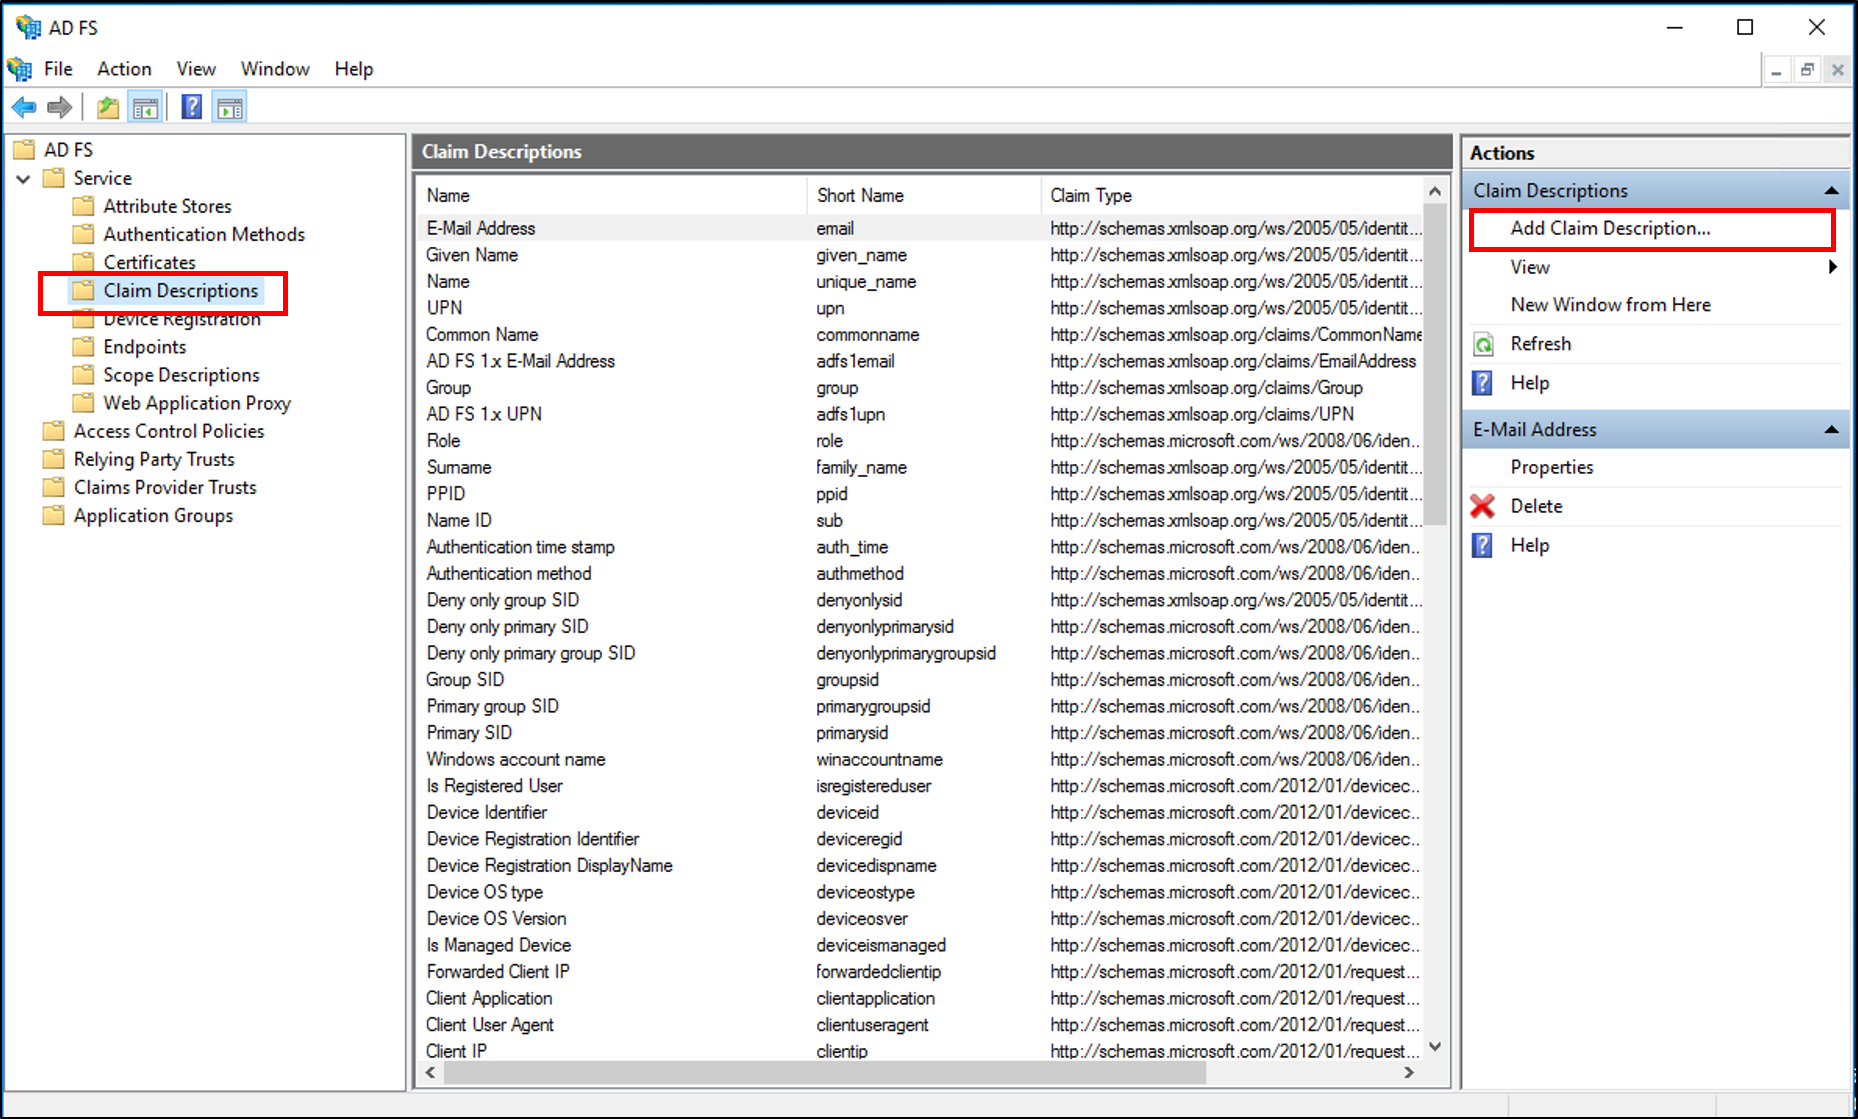Collapse the Service tree node
1858x1119 pixels.
(24, 179)
